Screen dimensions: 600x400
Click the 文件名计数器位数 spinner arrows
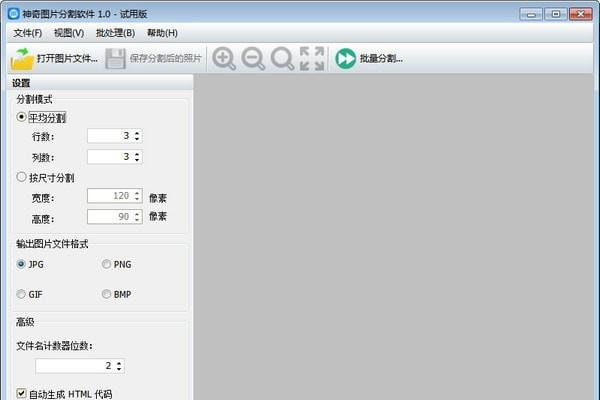tap(119, 366)
